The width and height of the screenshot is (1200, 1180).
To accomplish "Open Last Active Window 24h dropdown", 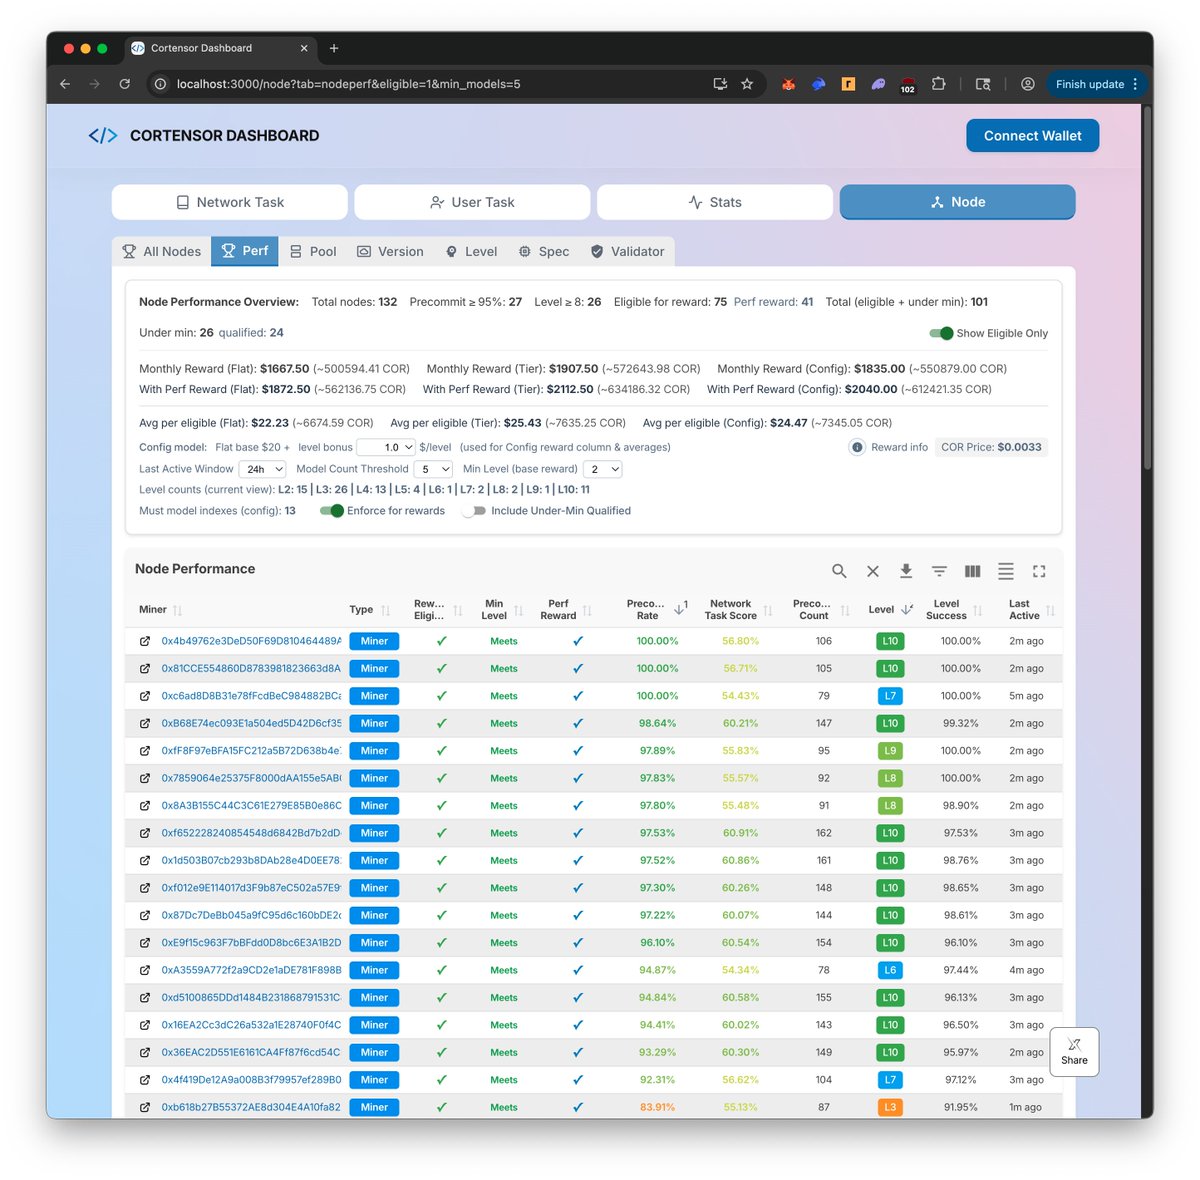I will click(263, 469).
